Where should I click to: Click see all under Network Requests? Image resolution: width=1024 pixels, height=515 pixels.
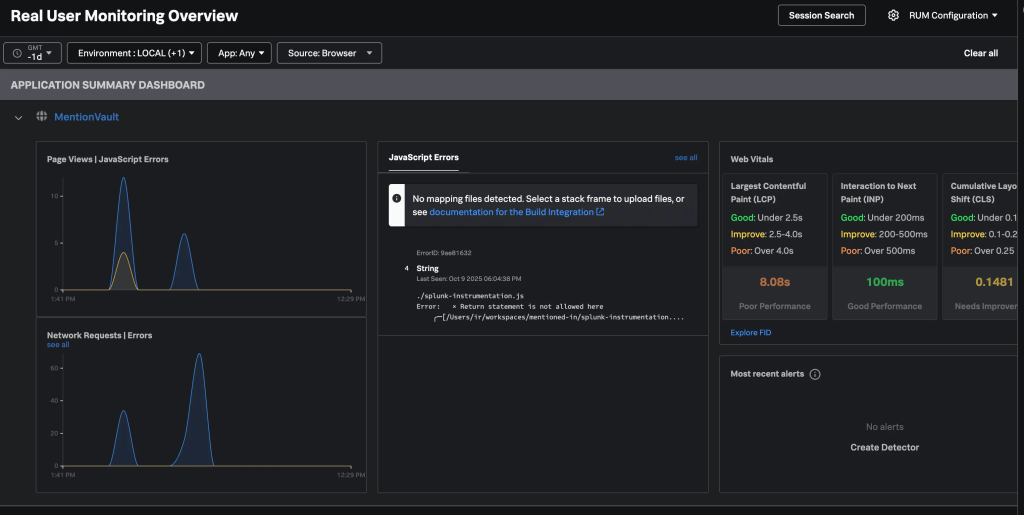58,345
